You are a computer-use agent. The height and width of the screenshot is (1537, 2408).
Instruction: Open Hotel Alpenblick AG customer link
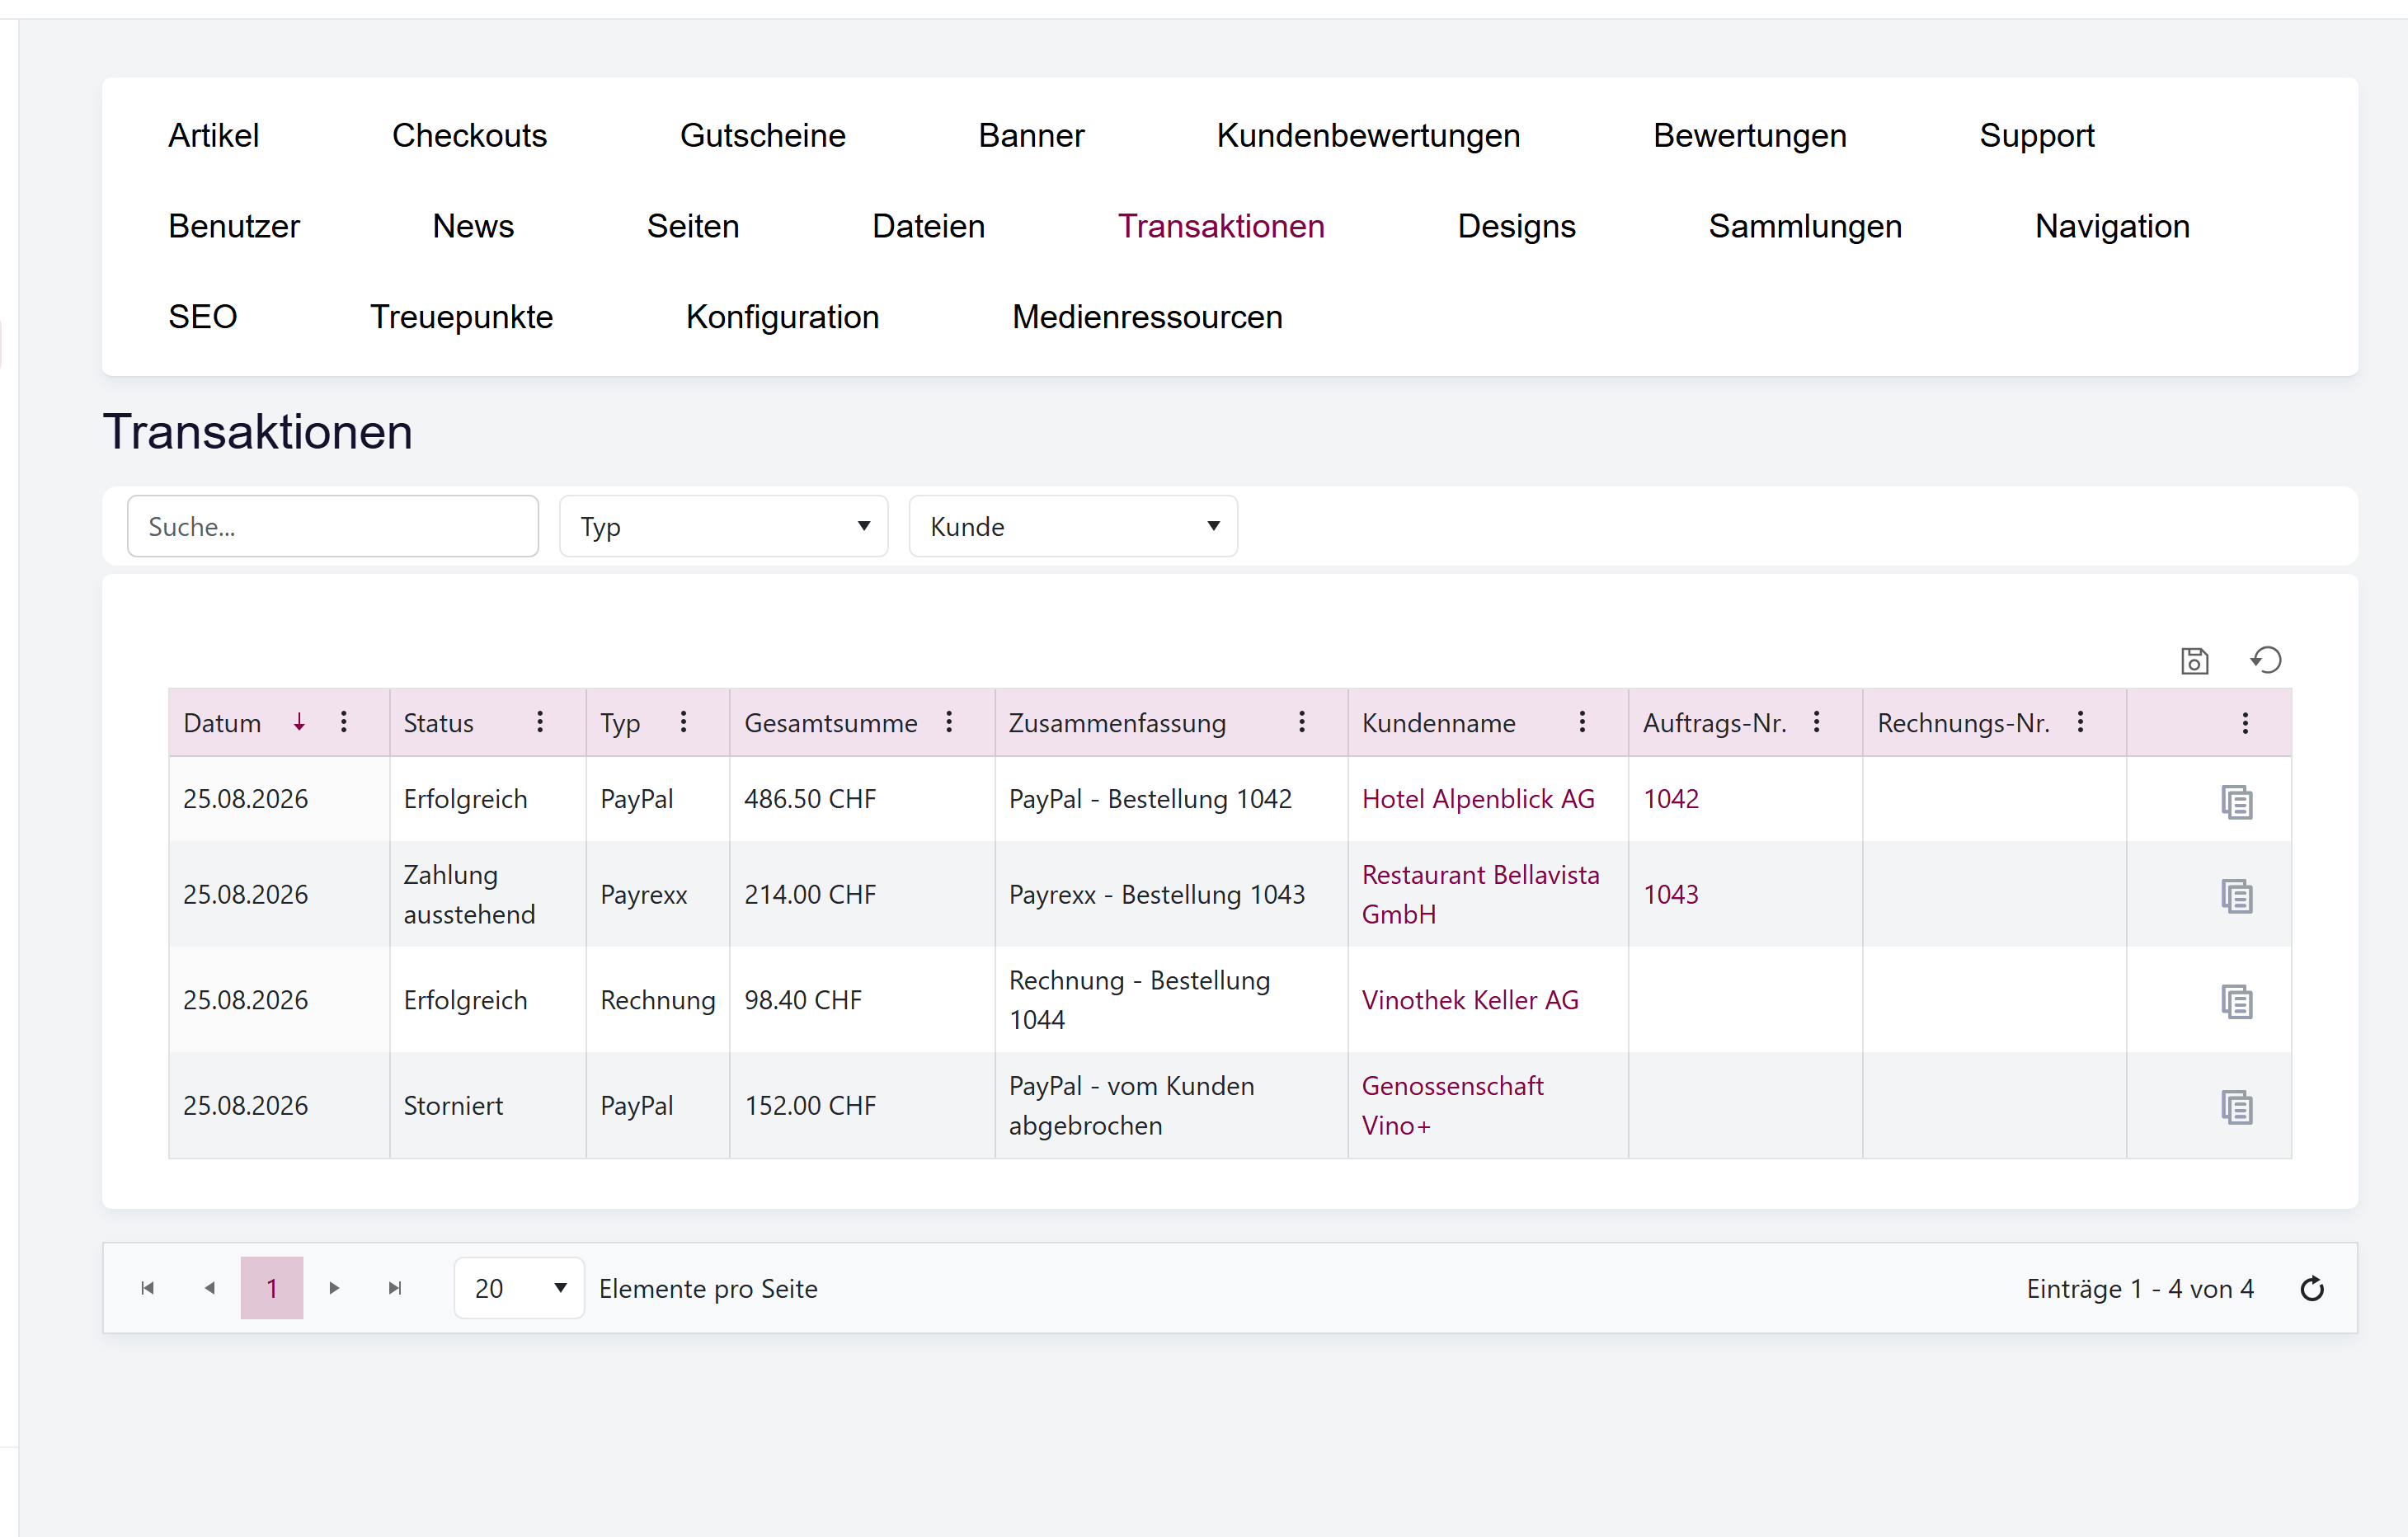[x=1478, y=799]
